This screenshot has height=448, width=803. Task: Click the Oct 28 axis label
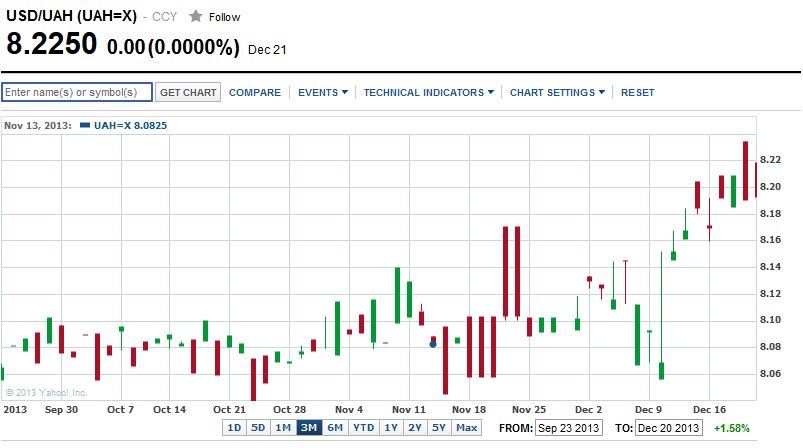pyautogui.click(x=289, y=410)
